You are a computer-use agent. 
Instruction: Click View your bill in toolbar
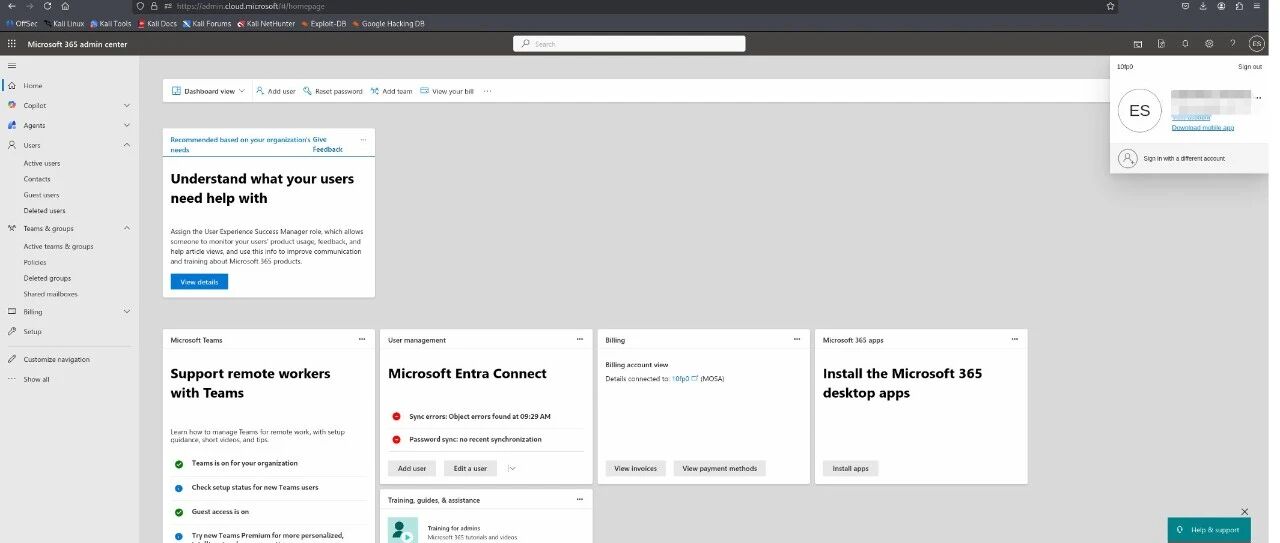point(447,91)
